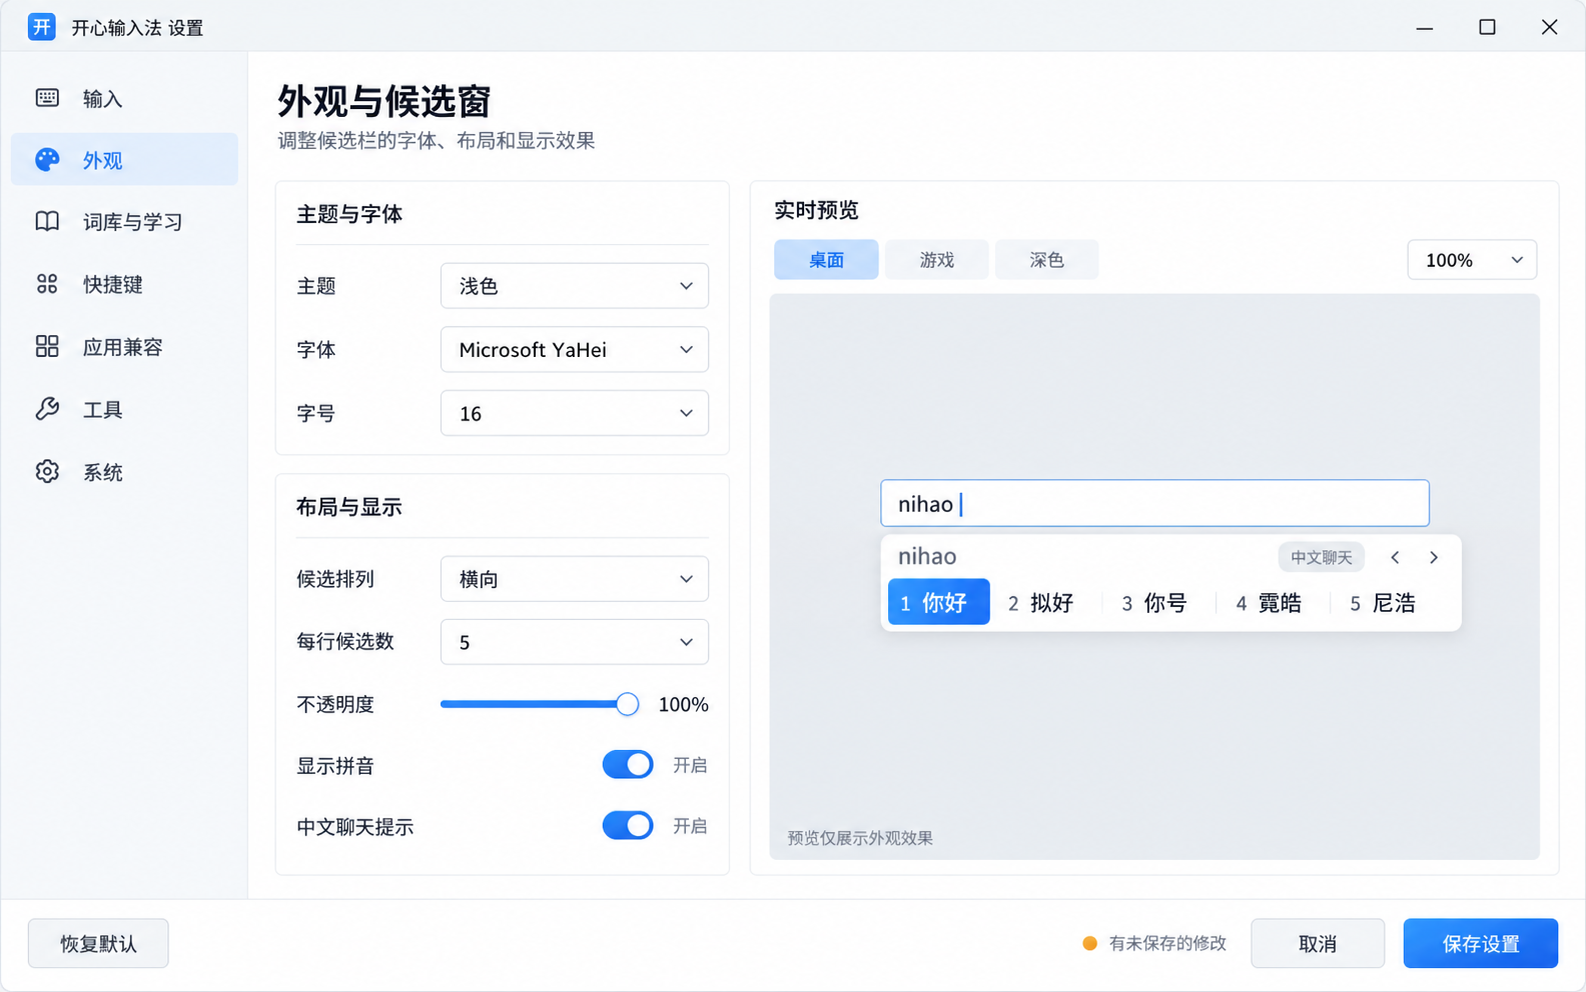Click the keyboard icon beside 输入

(x=47, y=98)
